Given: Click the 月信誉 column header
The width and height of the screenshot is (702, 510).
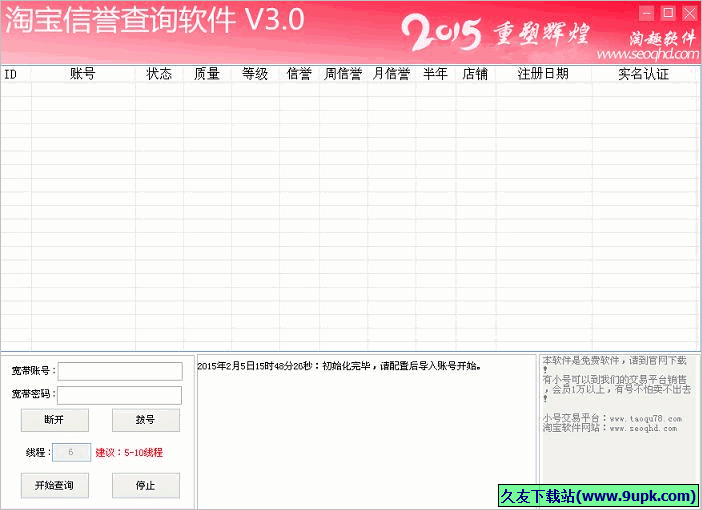Looking at the screenshot, I should point(391,74).
